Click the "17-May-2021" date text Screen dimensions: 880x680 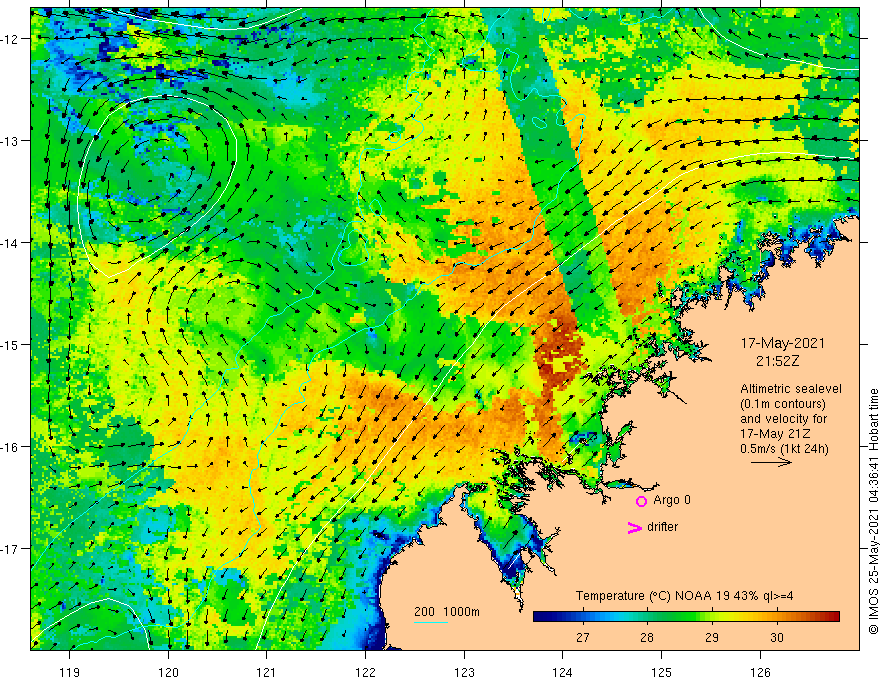782,343
